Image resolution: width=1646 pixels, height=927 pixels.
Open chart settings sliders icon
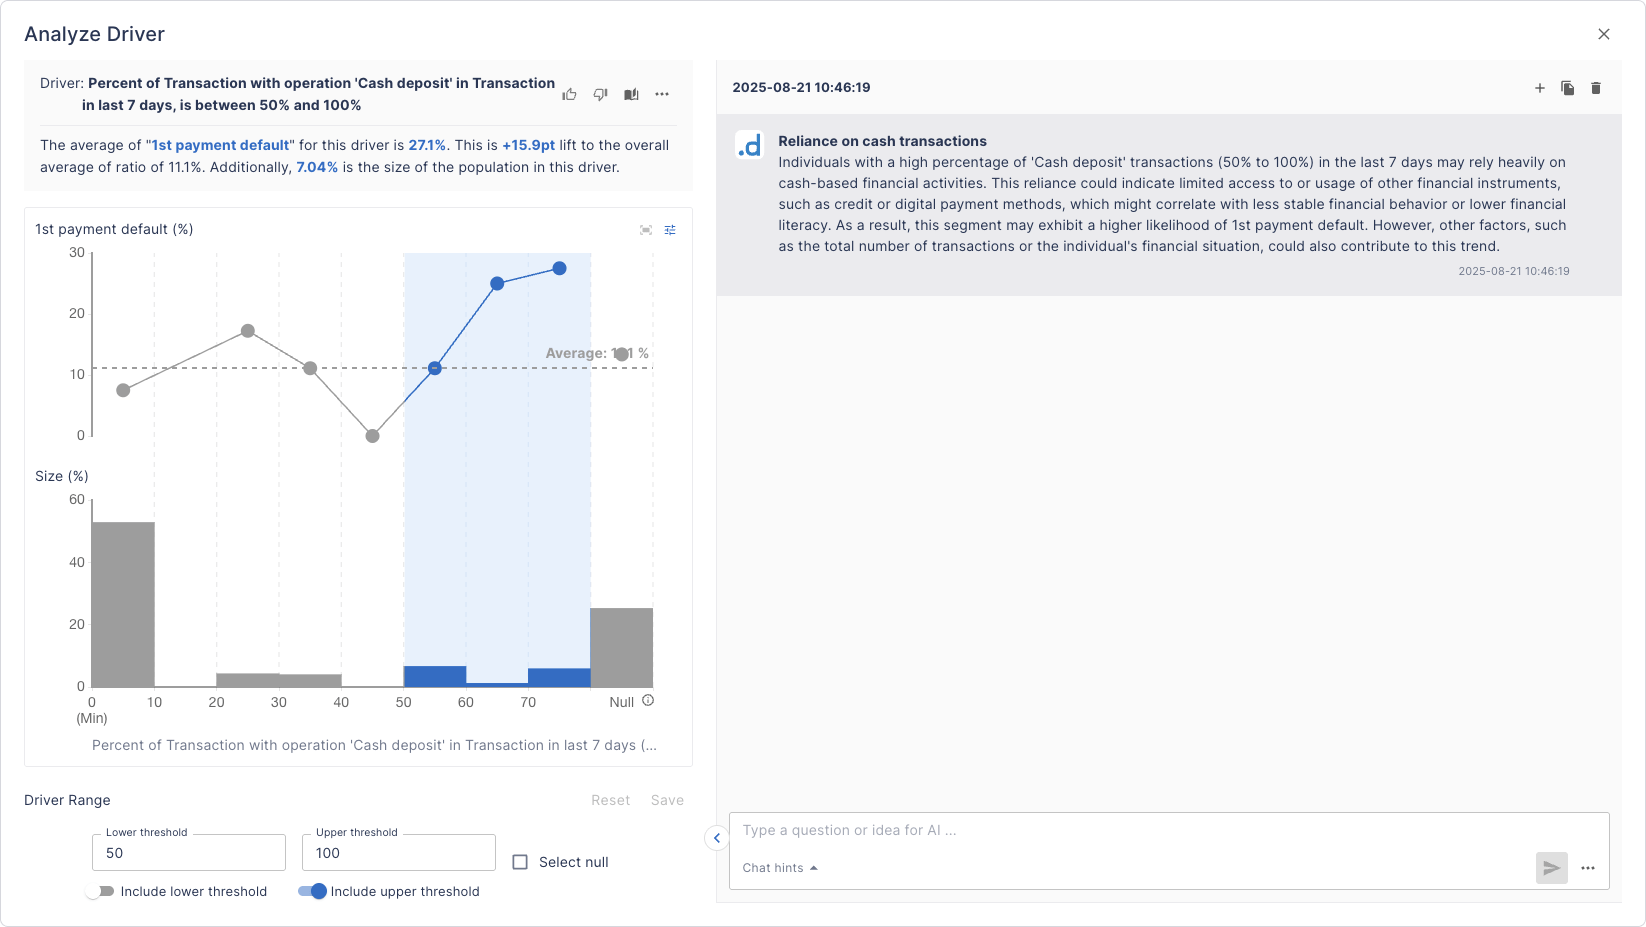pyautogui.click(x=670, y=230)
